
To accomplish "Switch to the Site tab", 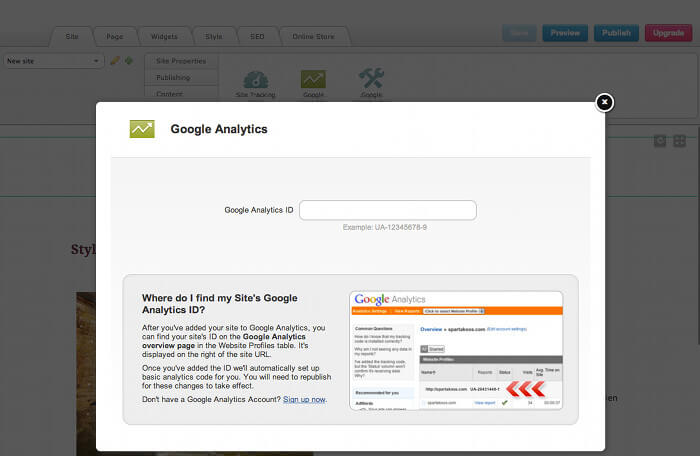I will coord(72,37).
